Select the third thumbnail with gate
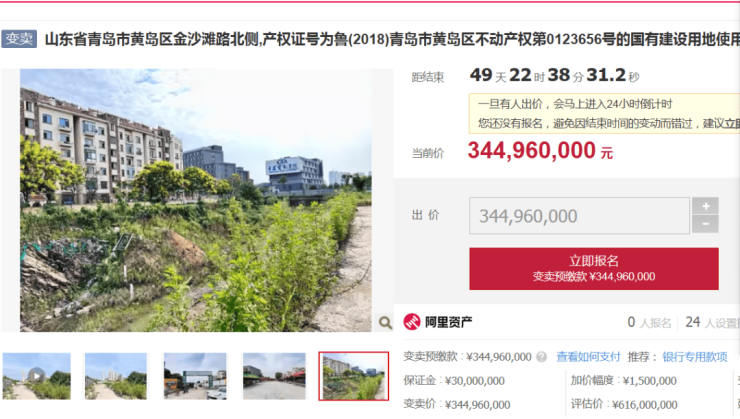 [x=195, y=376]
